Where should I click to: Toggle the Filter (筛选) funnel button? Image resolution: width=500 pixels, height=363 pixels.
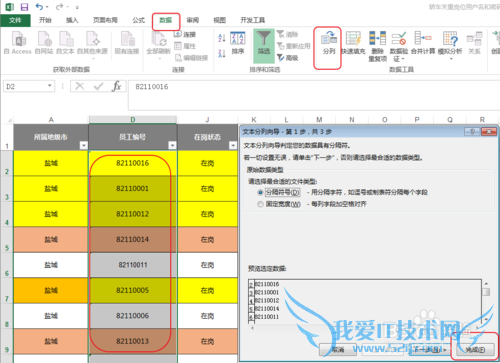click(264, 45)
